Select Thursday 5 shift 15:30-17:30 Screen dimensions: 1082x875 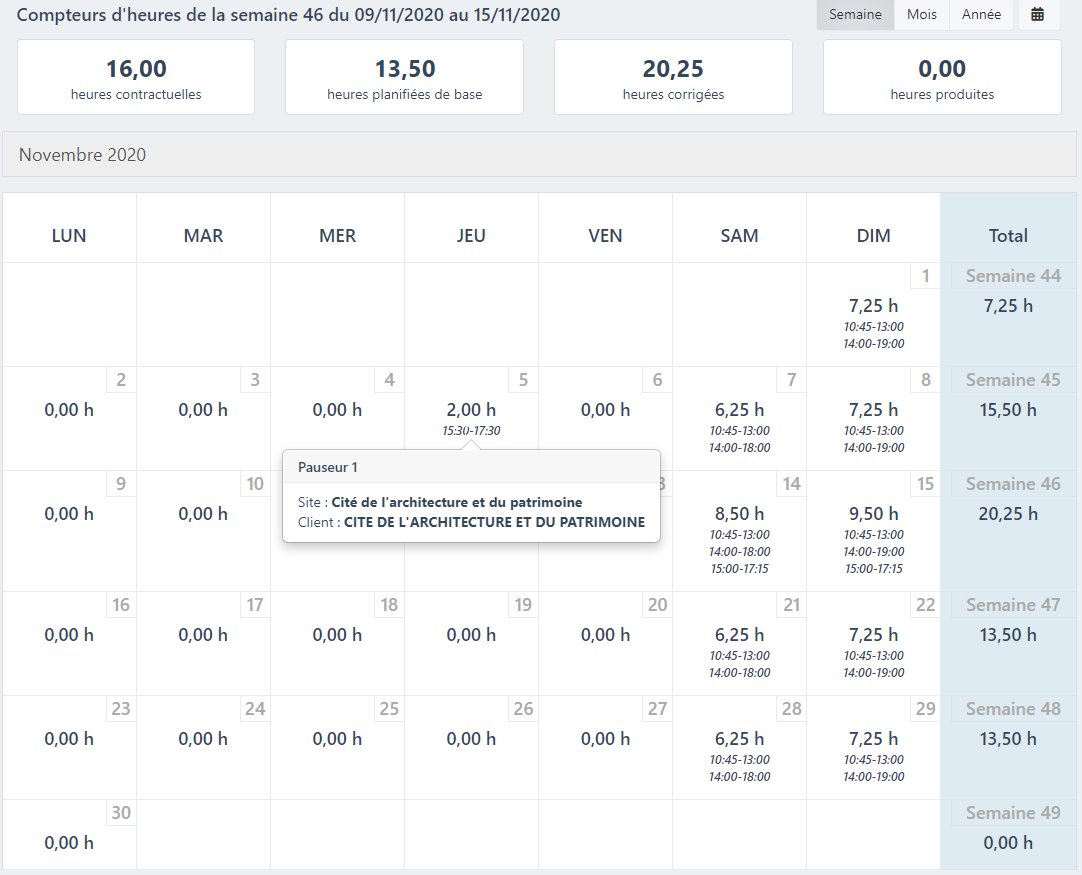point(471,431)
